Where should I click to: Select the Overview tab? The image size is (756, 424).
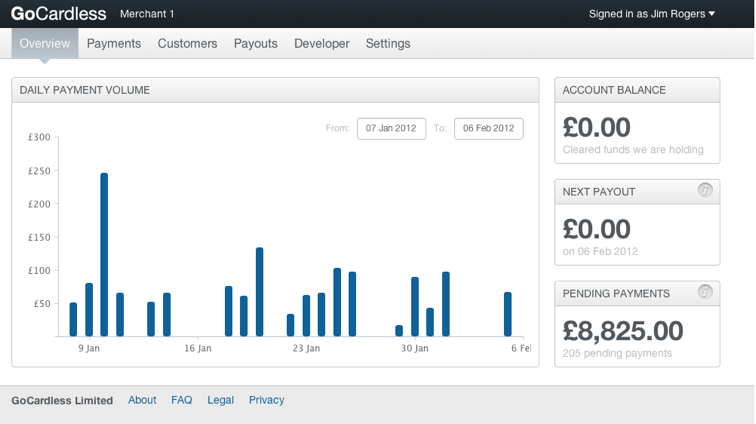tap(45, 44)
